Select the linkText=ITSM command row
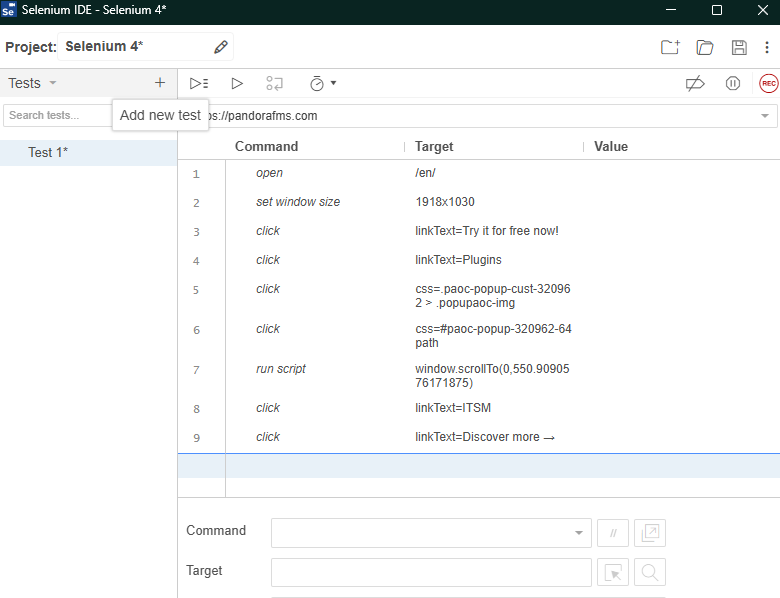The height and width of the screenshot is (598, 780). 479,408
